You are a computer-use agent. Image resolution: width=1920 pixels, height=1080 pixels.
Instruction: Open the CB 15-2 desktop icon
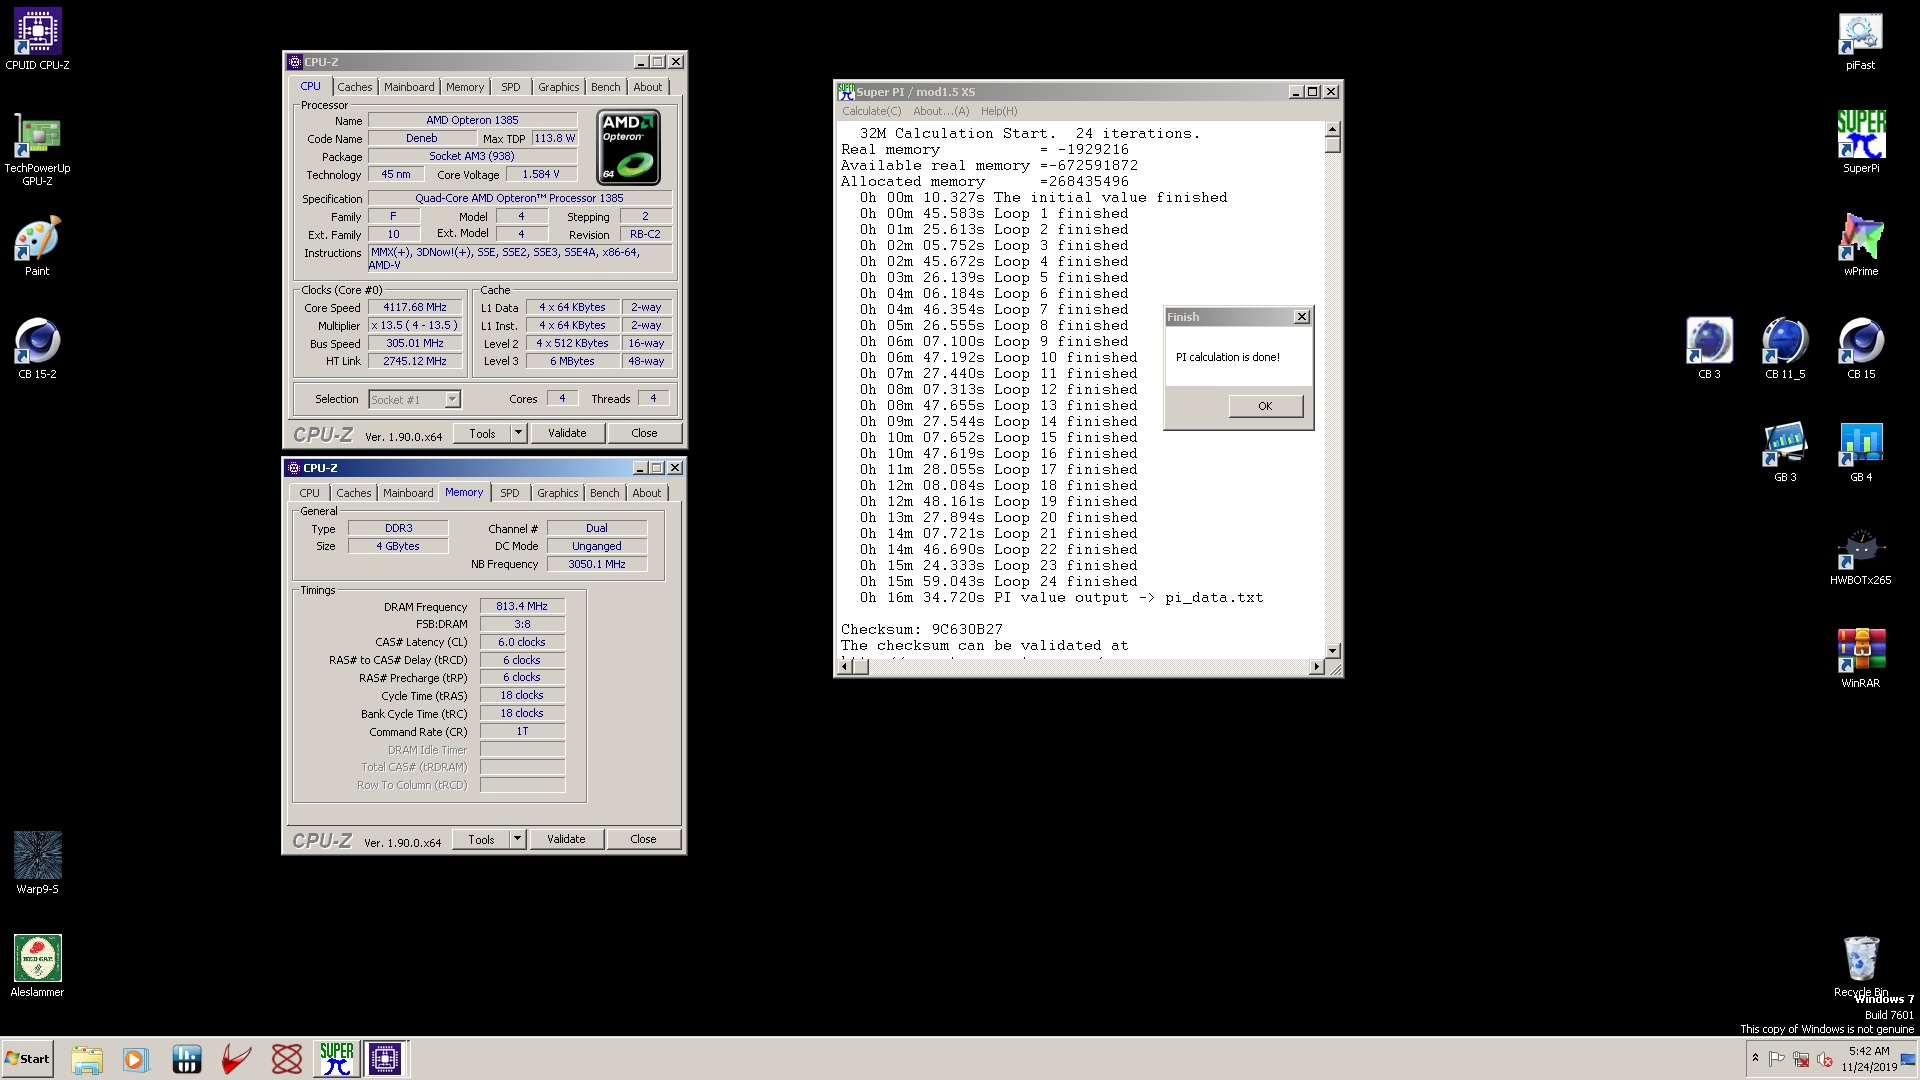point(37,349)
